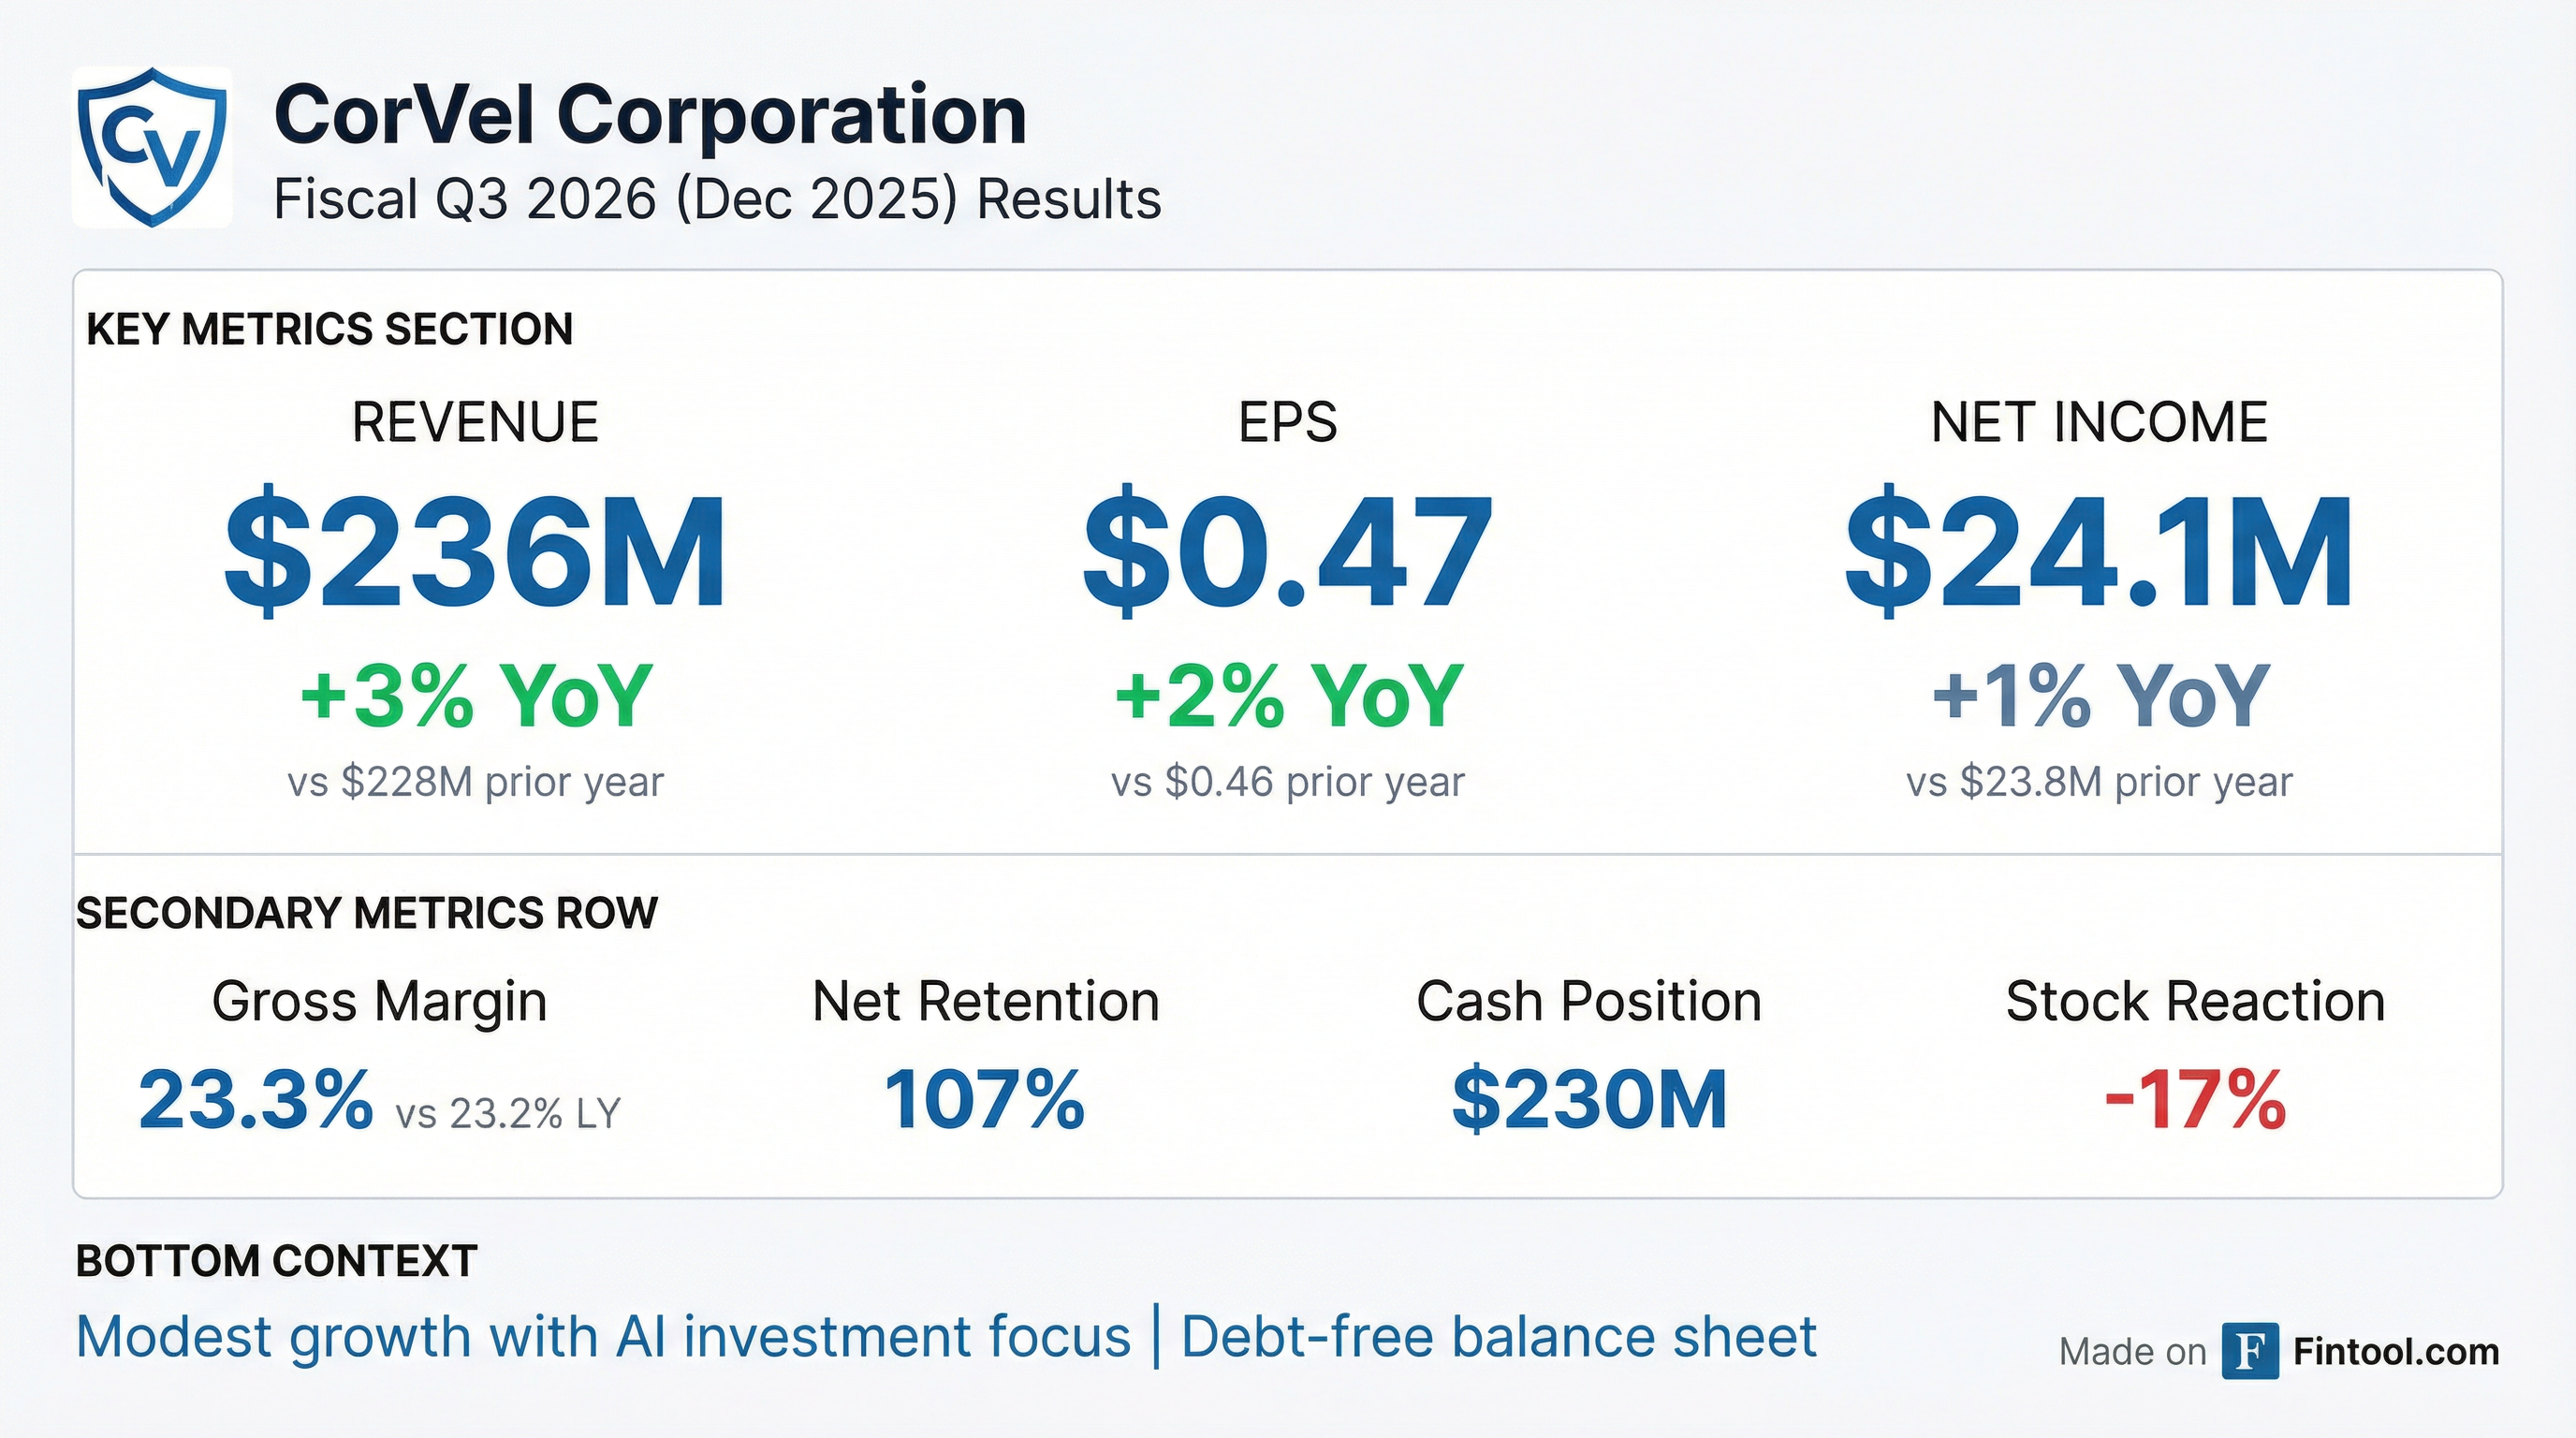This screenshot has width=2576, height=1438.
Task: Click the 23.3% gross margin value
Action: [256, 1100]
